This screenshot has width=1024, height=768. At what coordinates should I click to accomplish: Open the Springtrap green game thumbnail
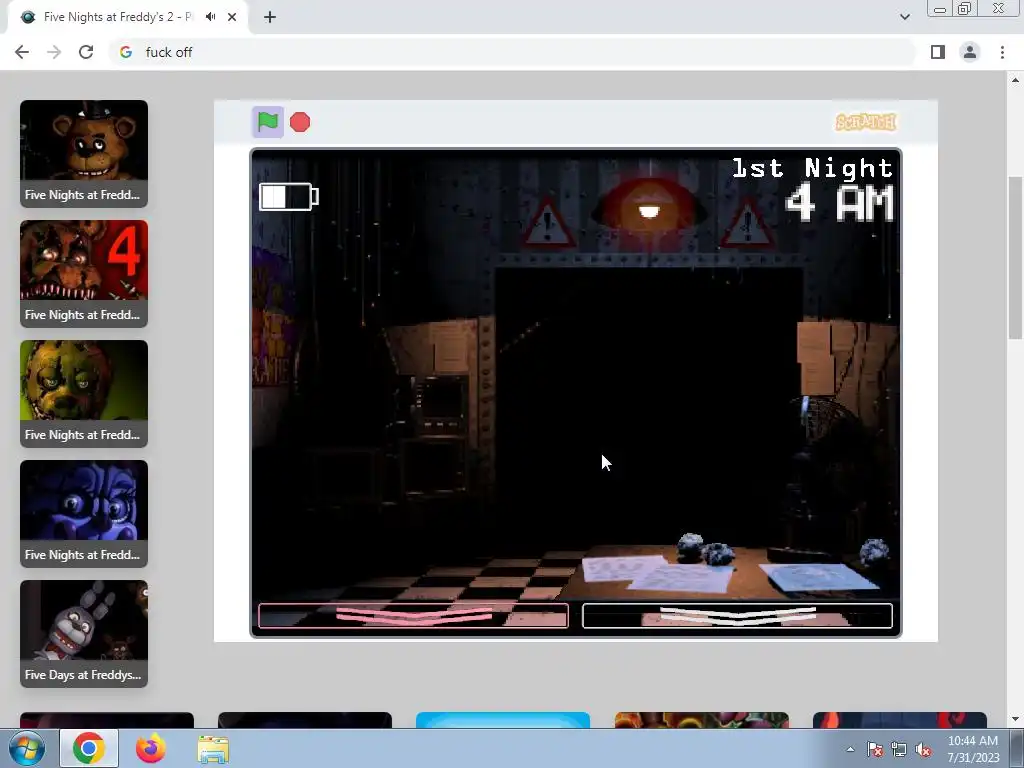(x=84, y=394)
